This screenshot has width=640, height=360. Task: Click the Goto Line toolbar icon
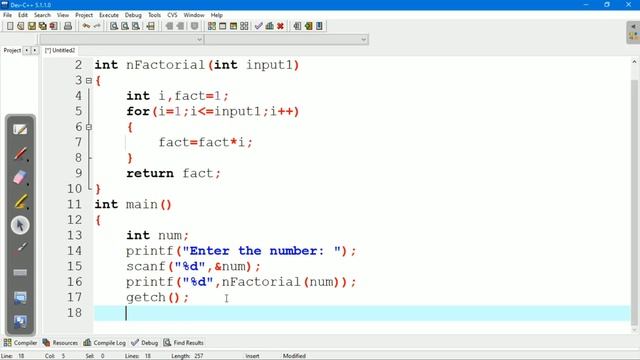(x=151, y=26)
